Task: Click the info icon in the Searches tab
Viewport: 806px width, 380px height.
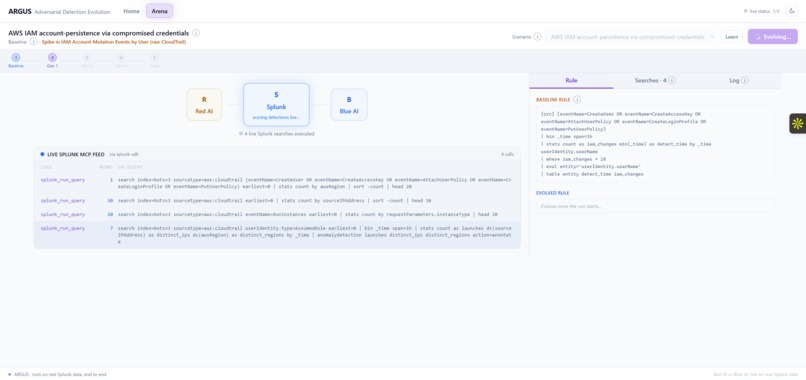Action: 672,80
